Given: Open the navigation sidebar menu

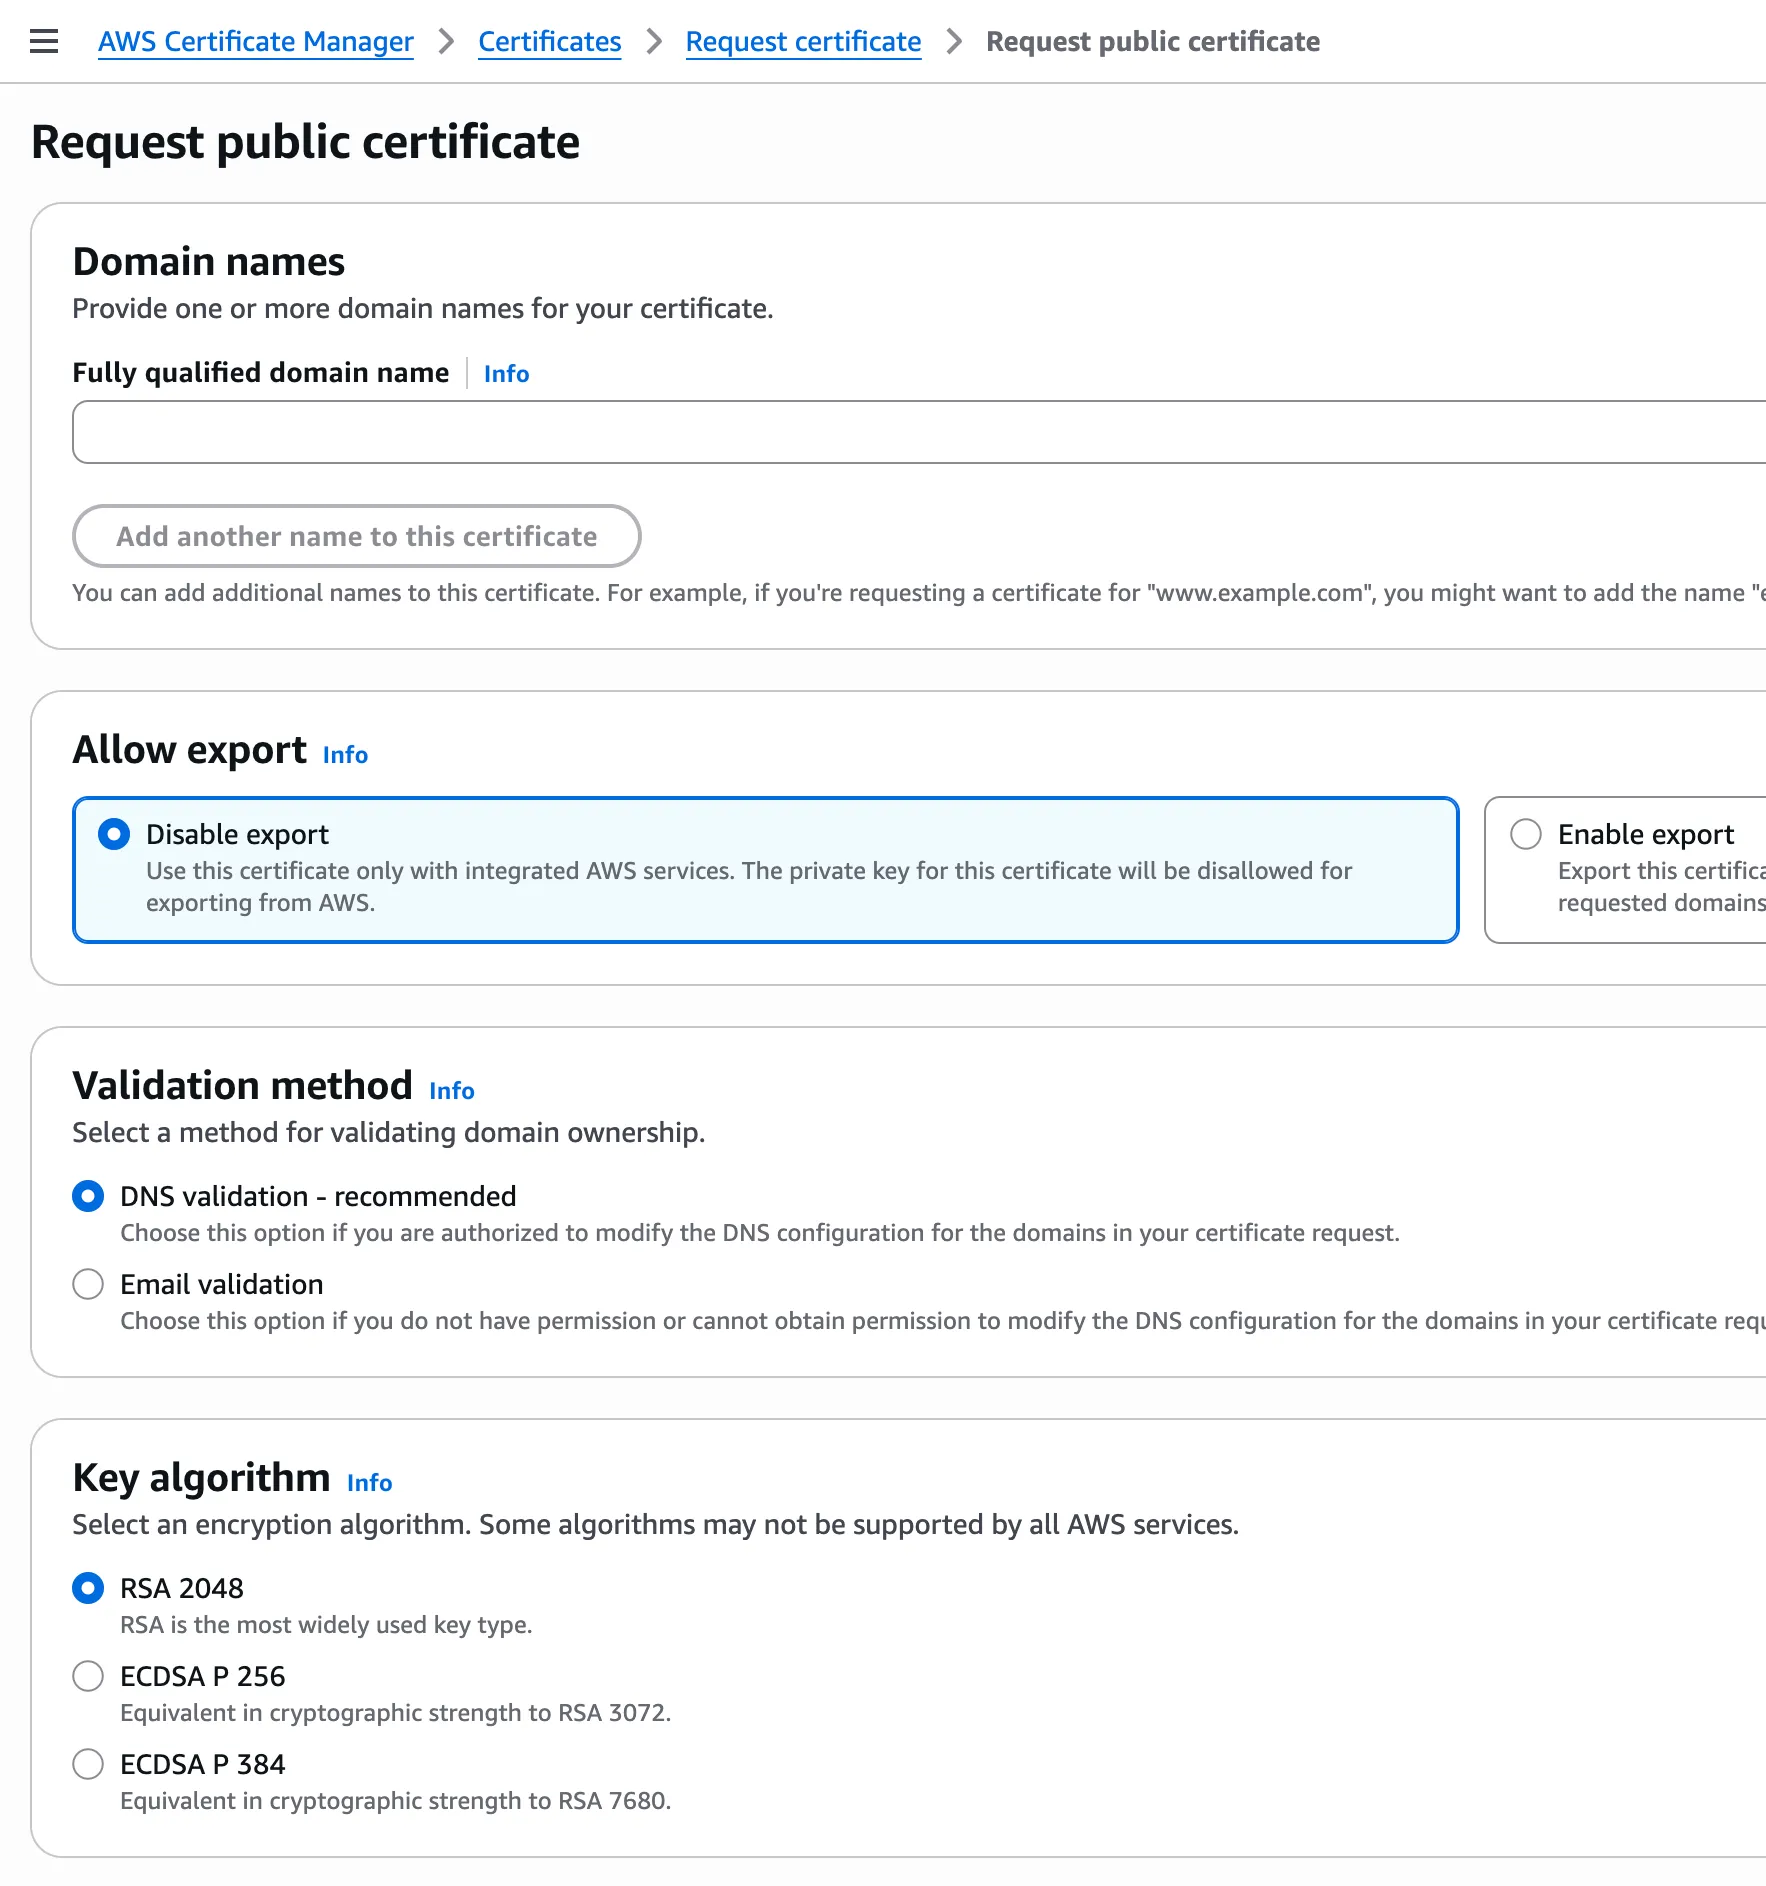Looking at the screenshot, I should 42,41.
